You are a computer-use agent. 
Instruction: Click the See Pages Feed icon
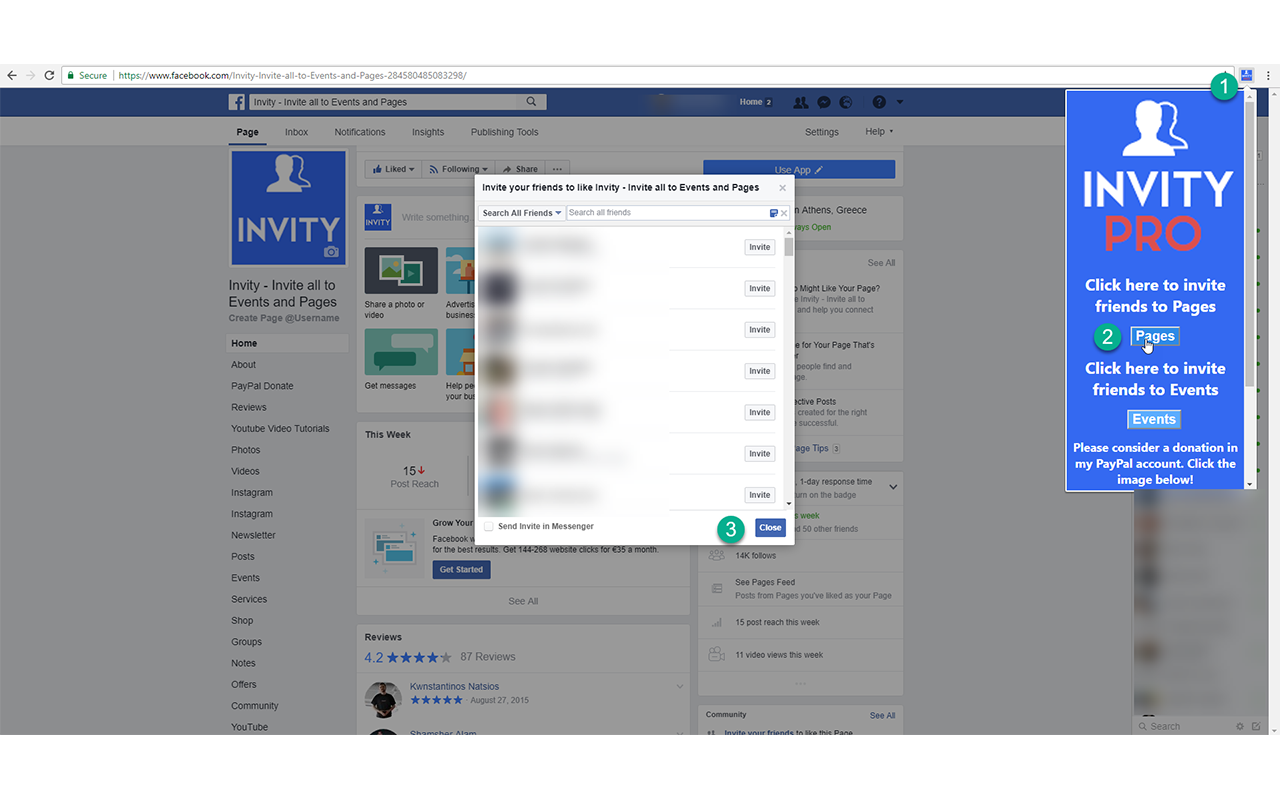point(716,588)
